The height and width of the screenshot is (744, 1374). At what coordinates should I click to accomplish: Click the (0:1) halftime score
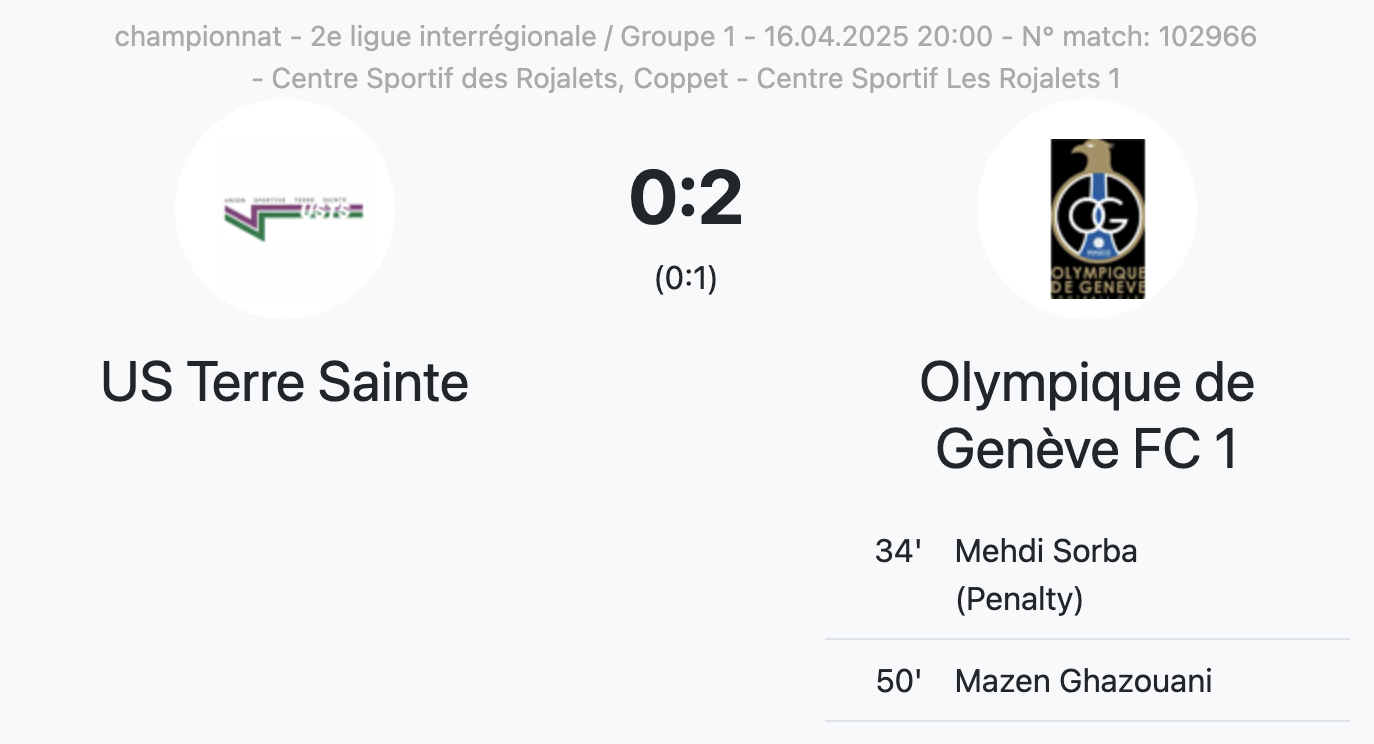point(686,279)
